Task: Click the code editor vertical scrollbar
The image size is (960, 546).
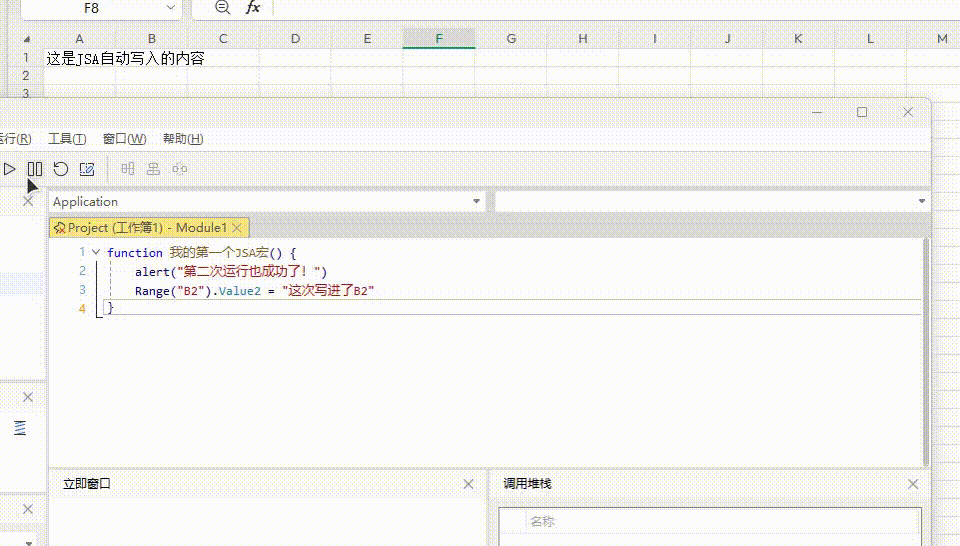Action: pos(926,352)
